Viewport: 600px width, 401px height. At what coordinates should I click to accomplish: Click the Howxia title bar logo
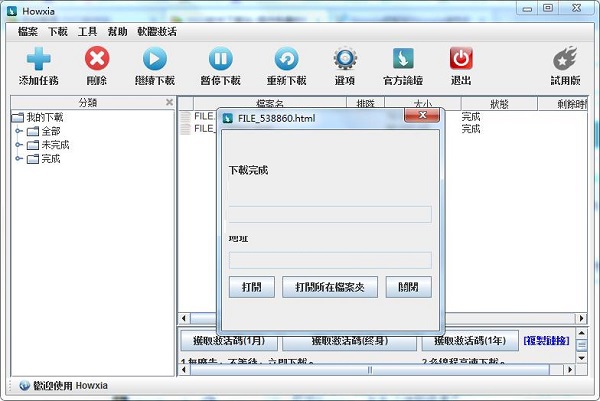pyautogui.click(x=12, y=11)
